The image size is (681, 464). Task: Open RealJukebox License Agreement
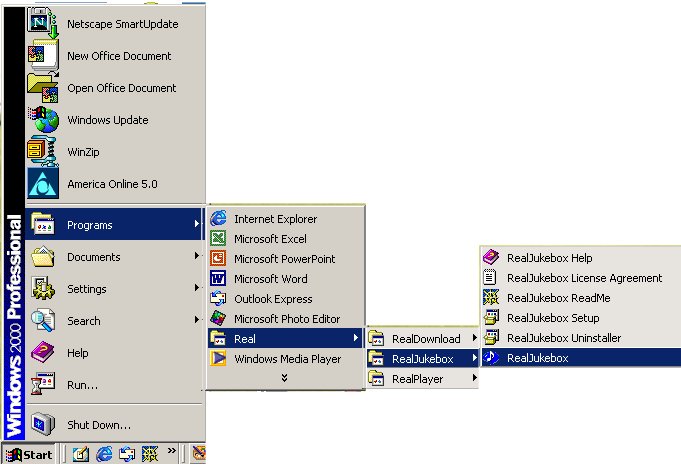[584, 278]
